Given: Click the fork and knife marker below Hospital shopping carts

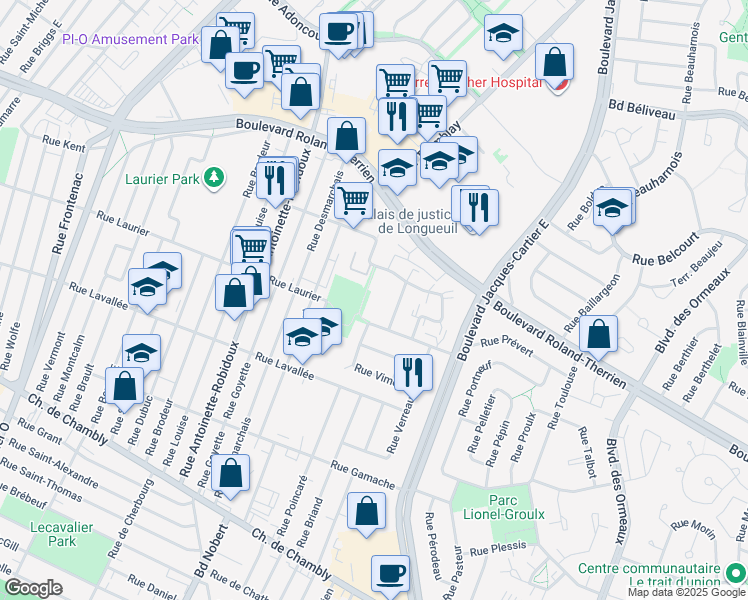Looking at the screenshot, I should 397,118.
